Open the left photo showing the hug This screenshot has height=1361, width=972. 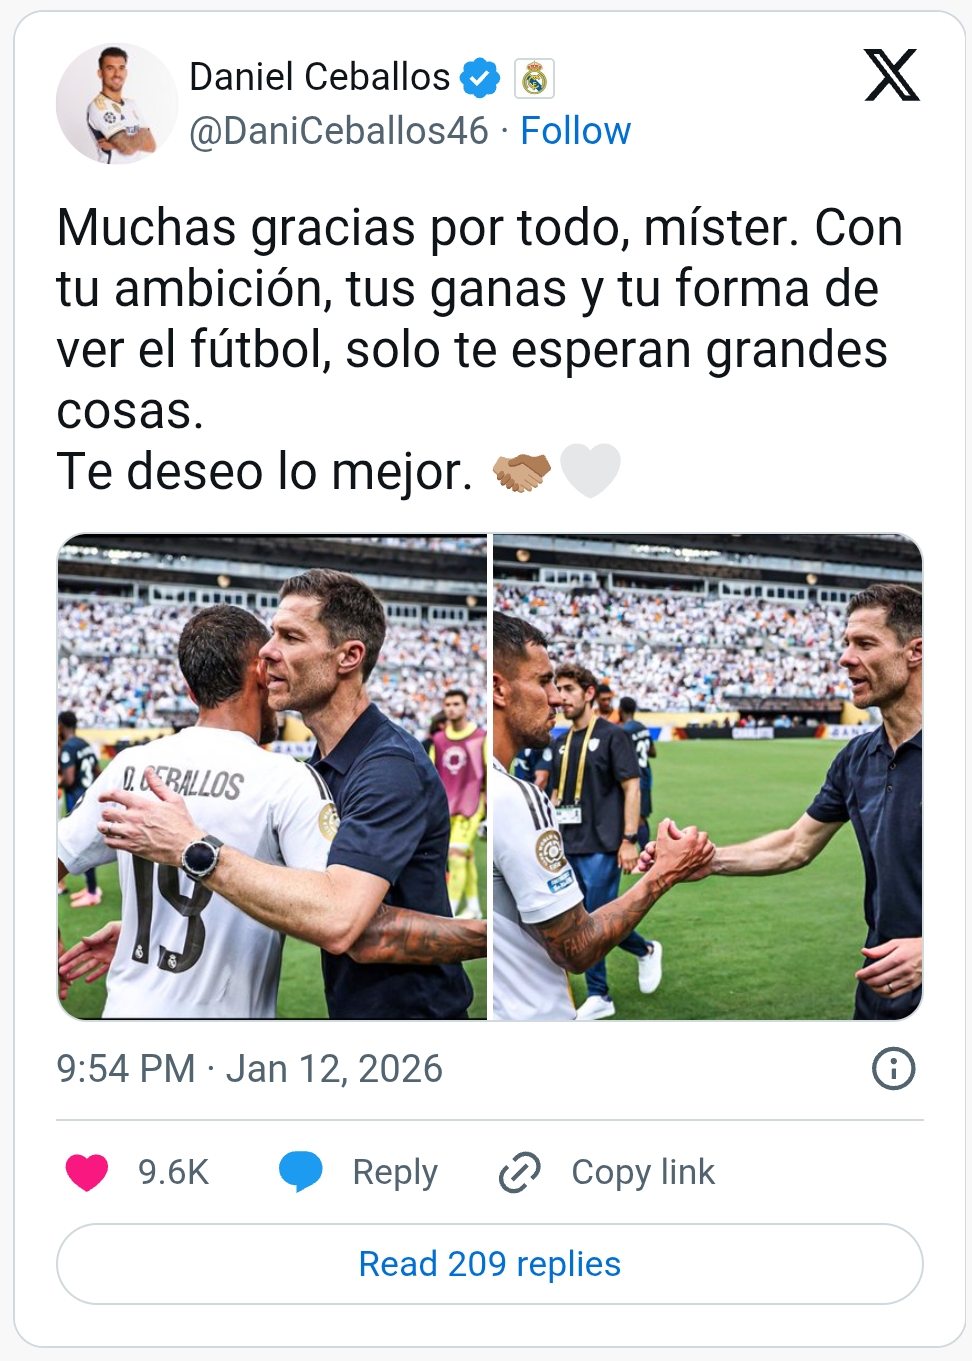click(272, 777)
